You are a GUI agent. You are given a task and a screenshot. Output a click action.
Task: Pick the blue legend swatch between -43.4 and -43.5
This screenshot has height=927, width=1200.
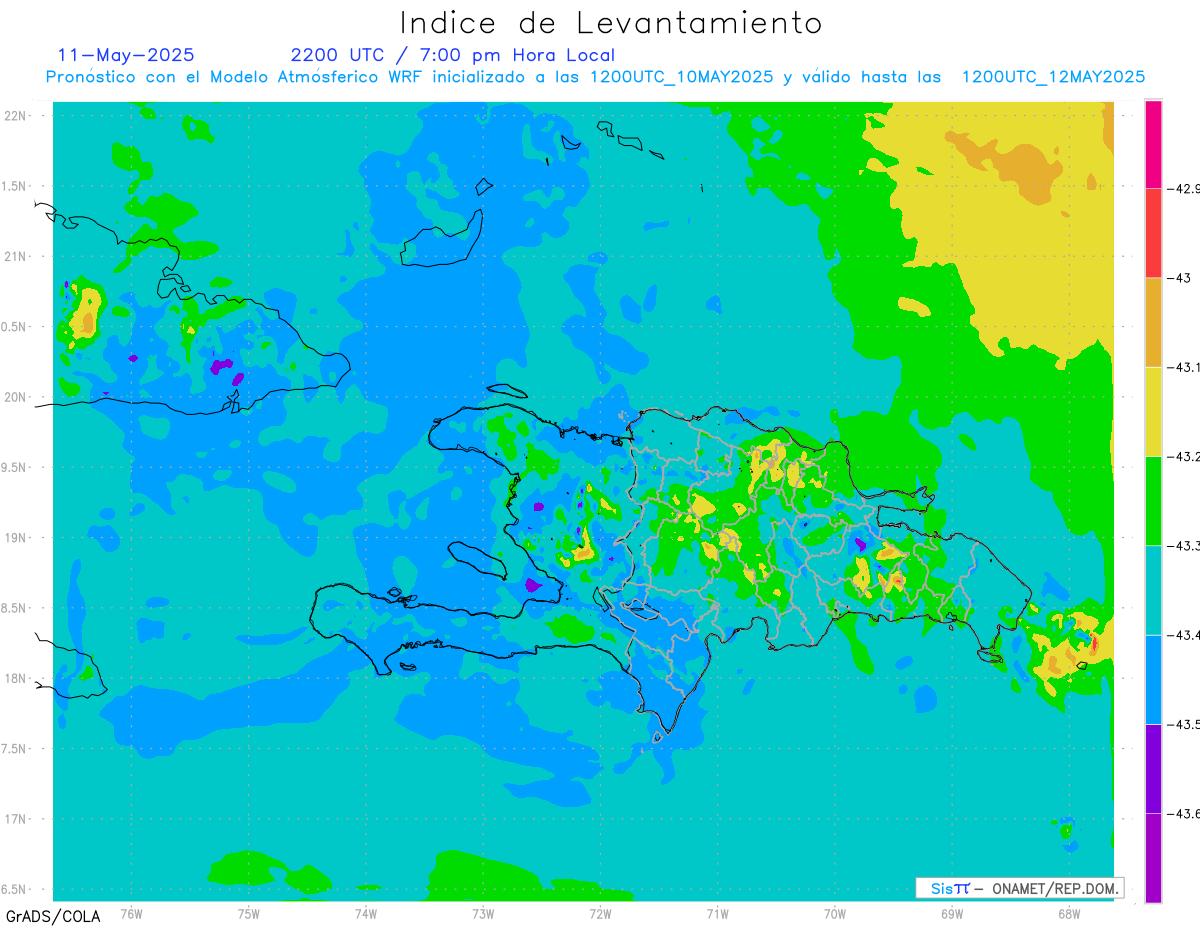pyautogui.click(x=1153, y=679)
